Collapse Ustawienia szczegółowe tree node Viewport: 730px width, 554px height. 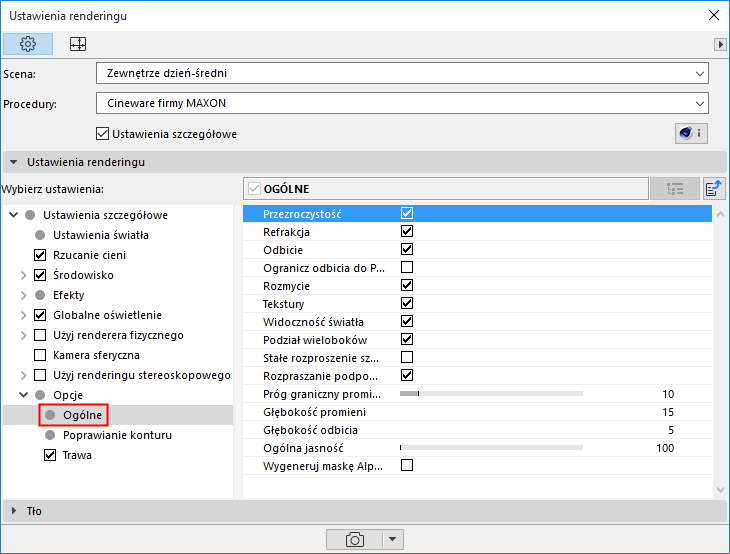click(14, 215)
